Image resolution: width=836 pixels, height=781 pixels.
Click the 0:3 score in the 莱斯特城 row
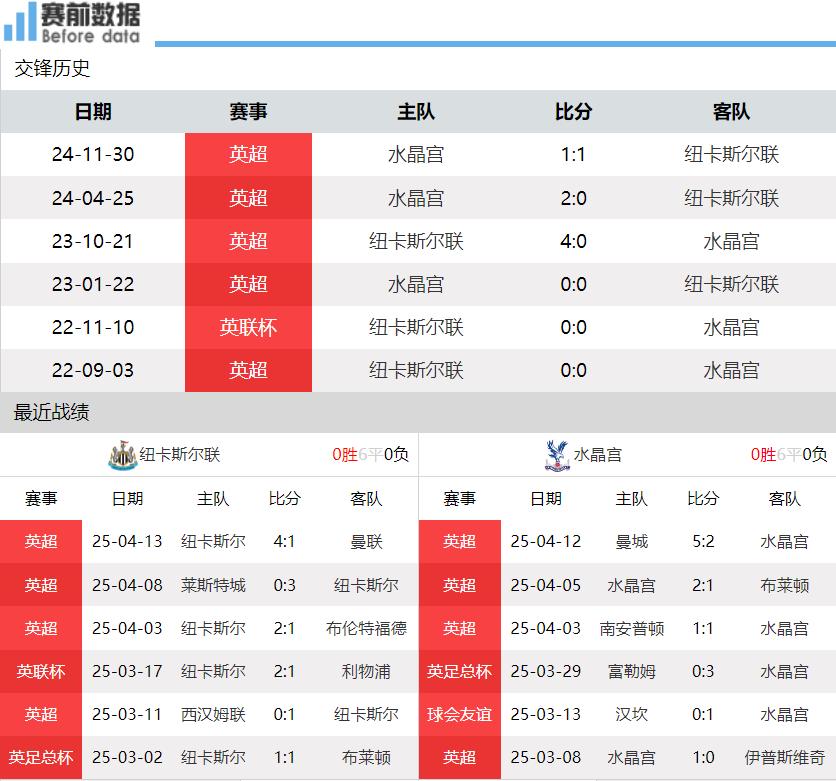click(284, 585)
